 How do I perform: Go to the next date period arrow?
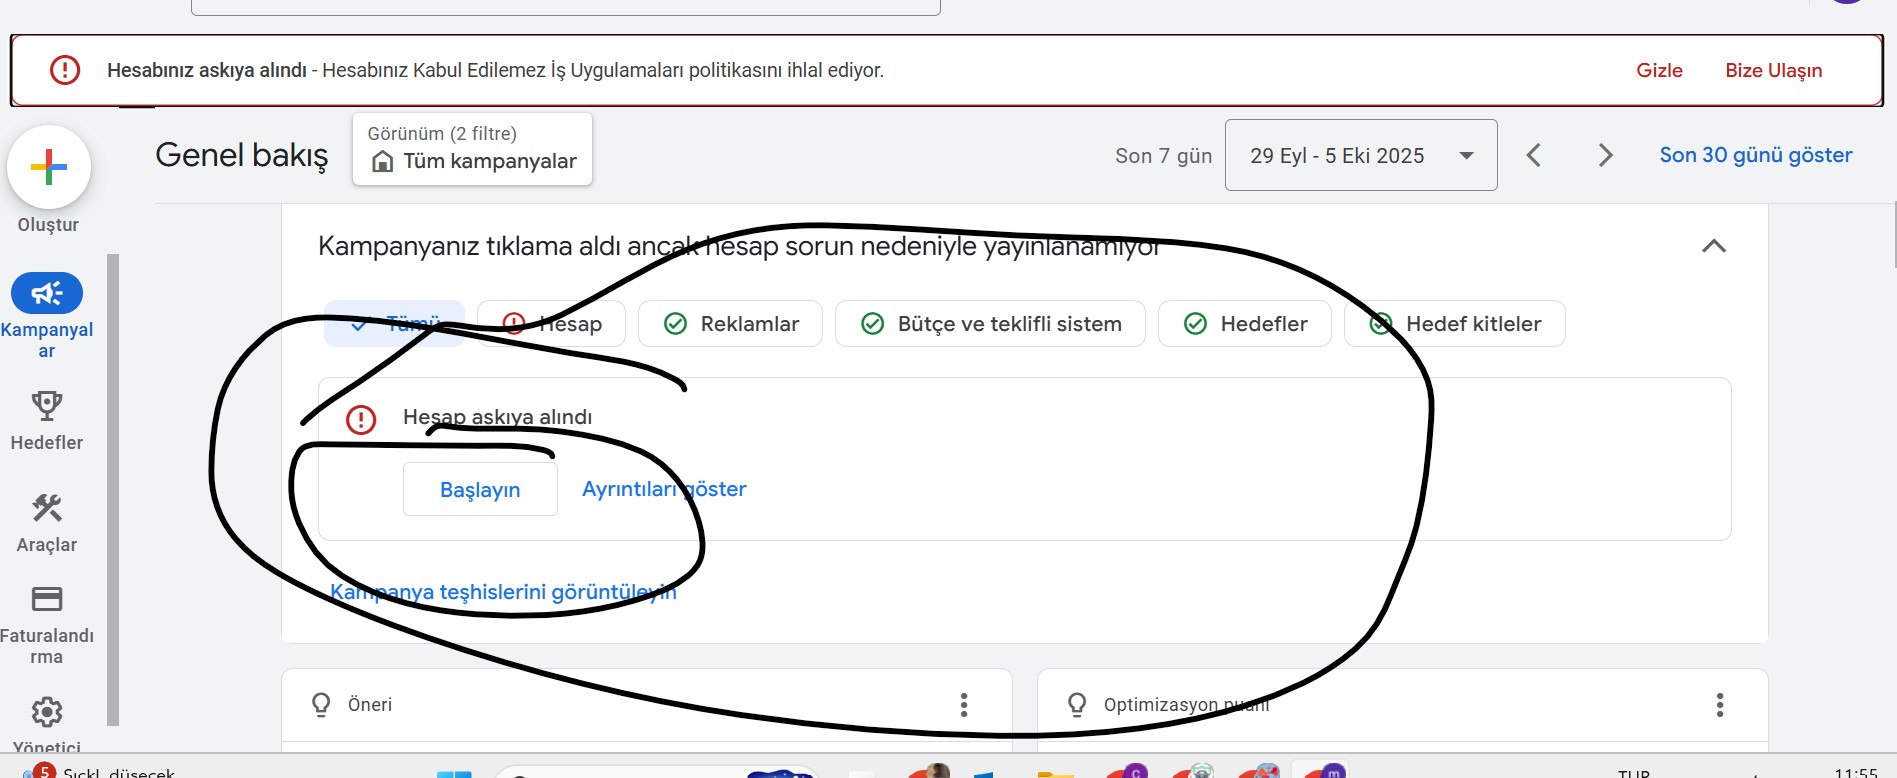point(1605,155)
